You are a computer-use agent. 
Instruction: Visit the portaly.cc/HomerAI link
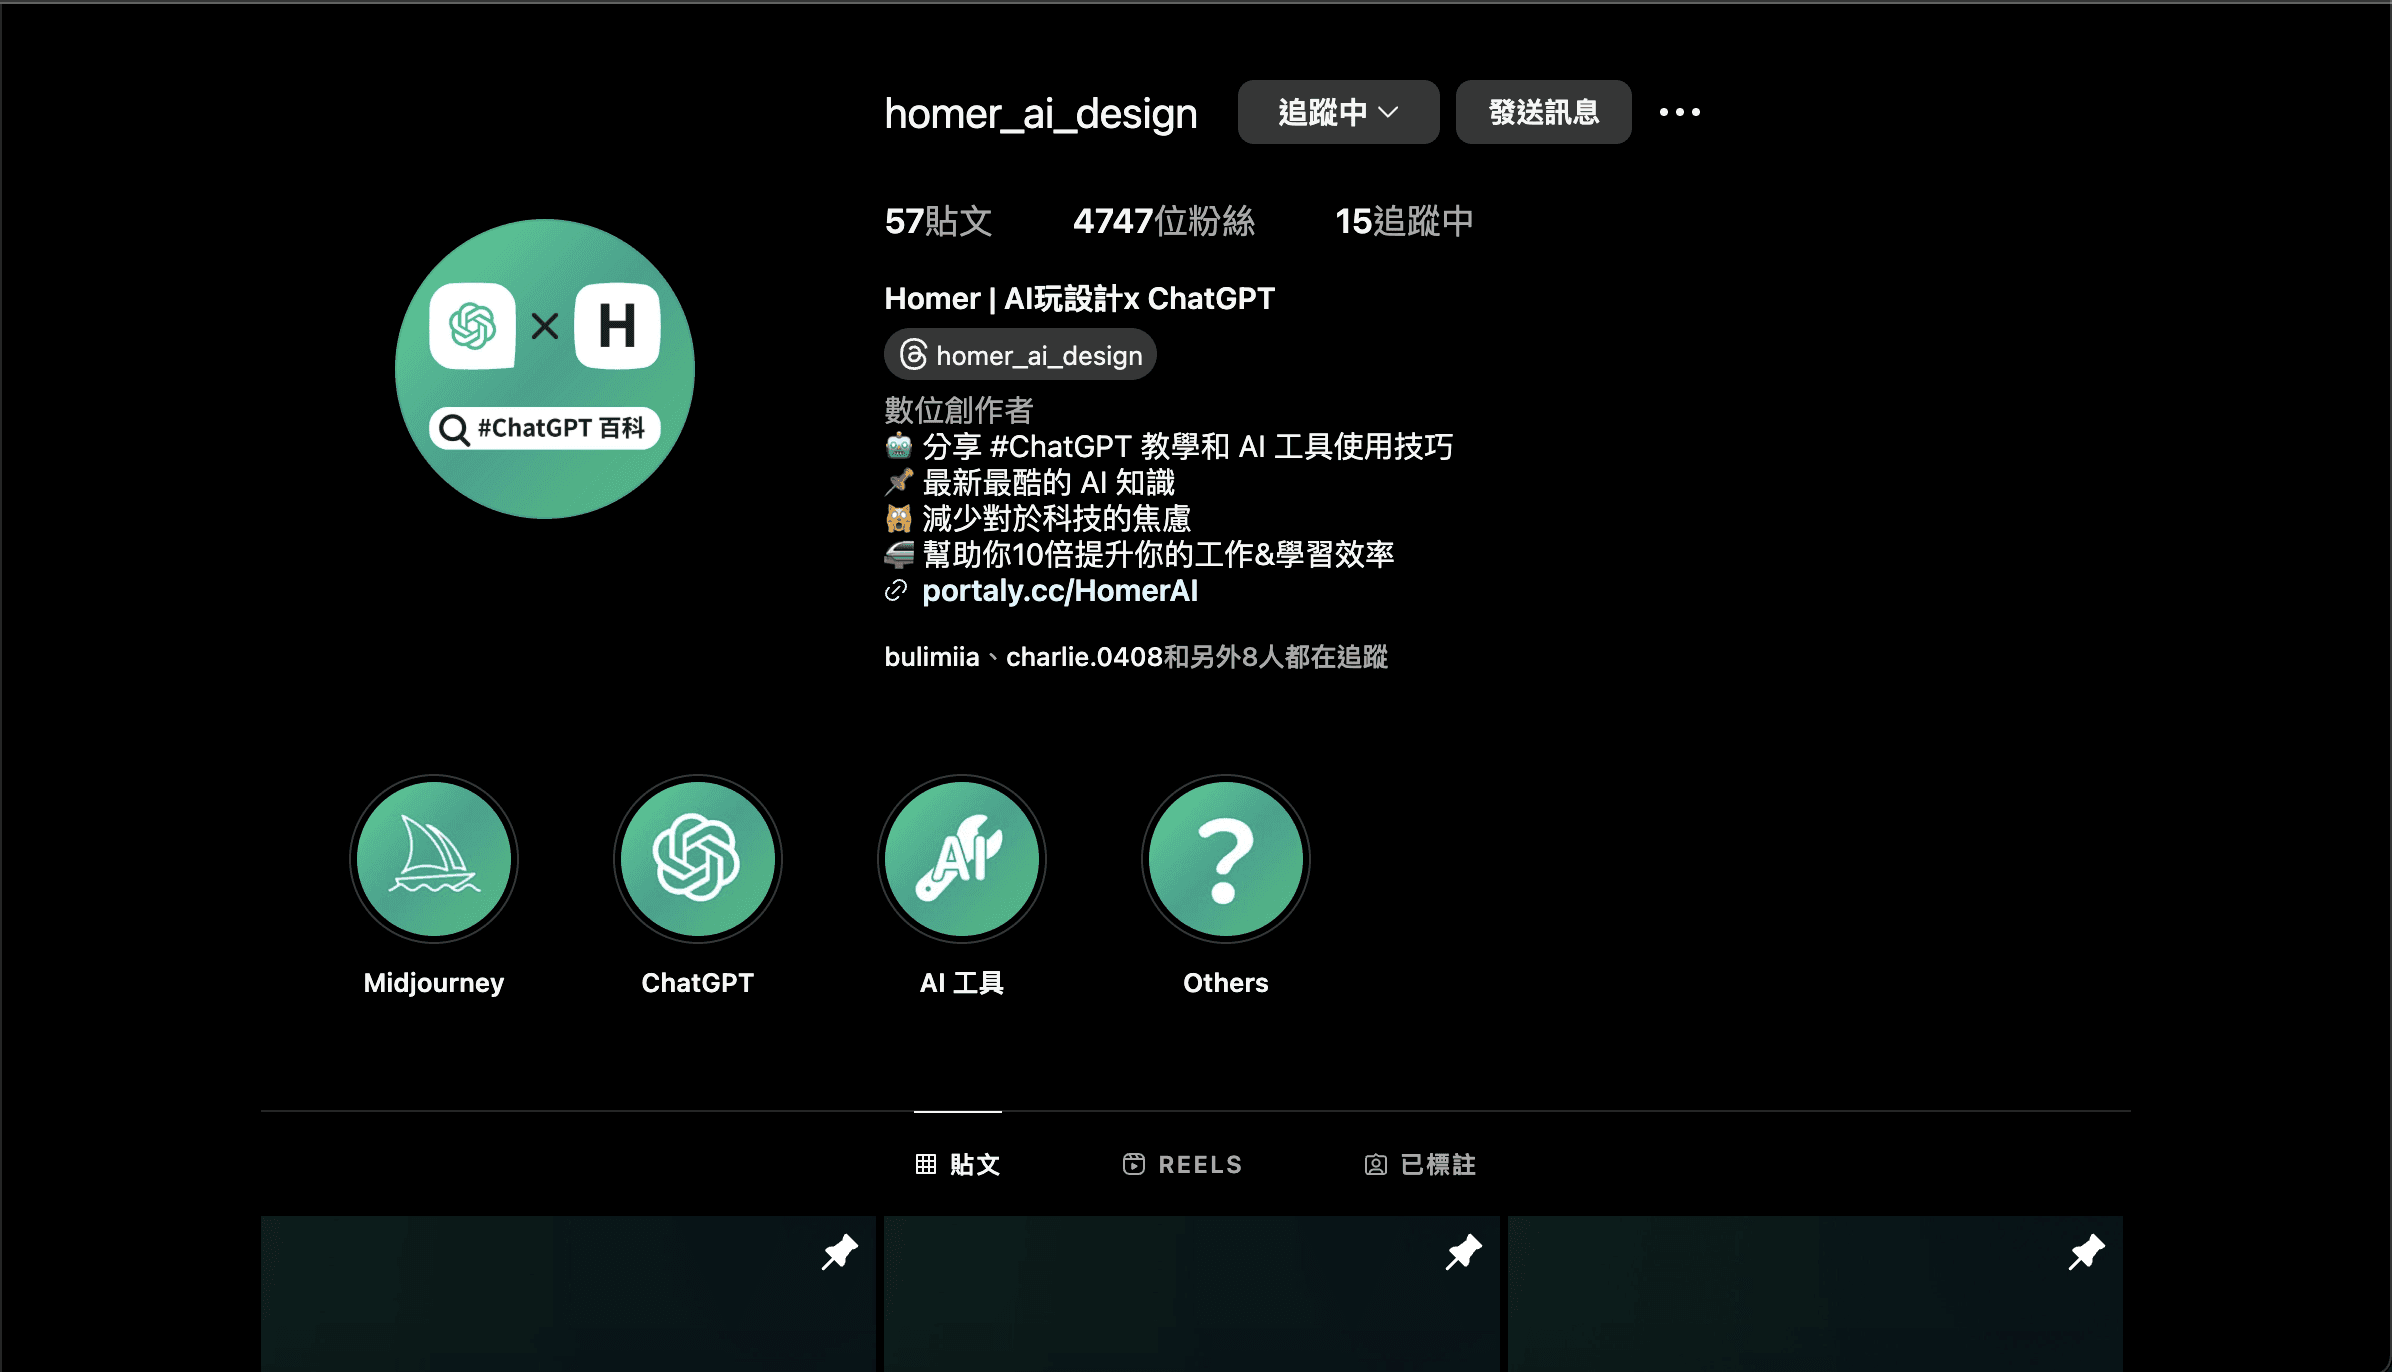(1060, 591)
